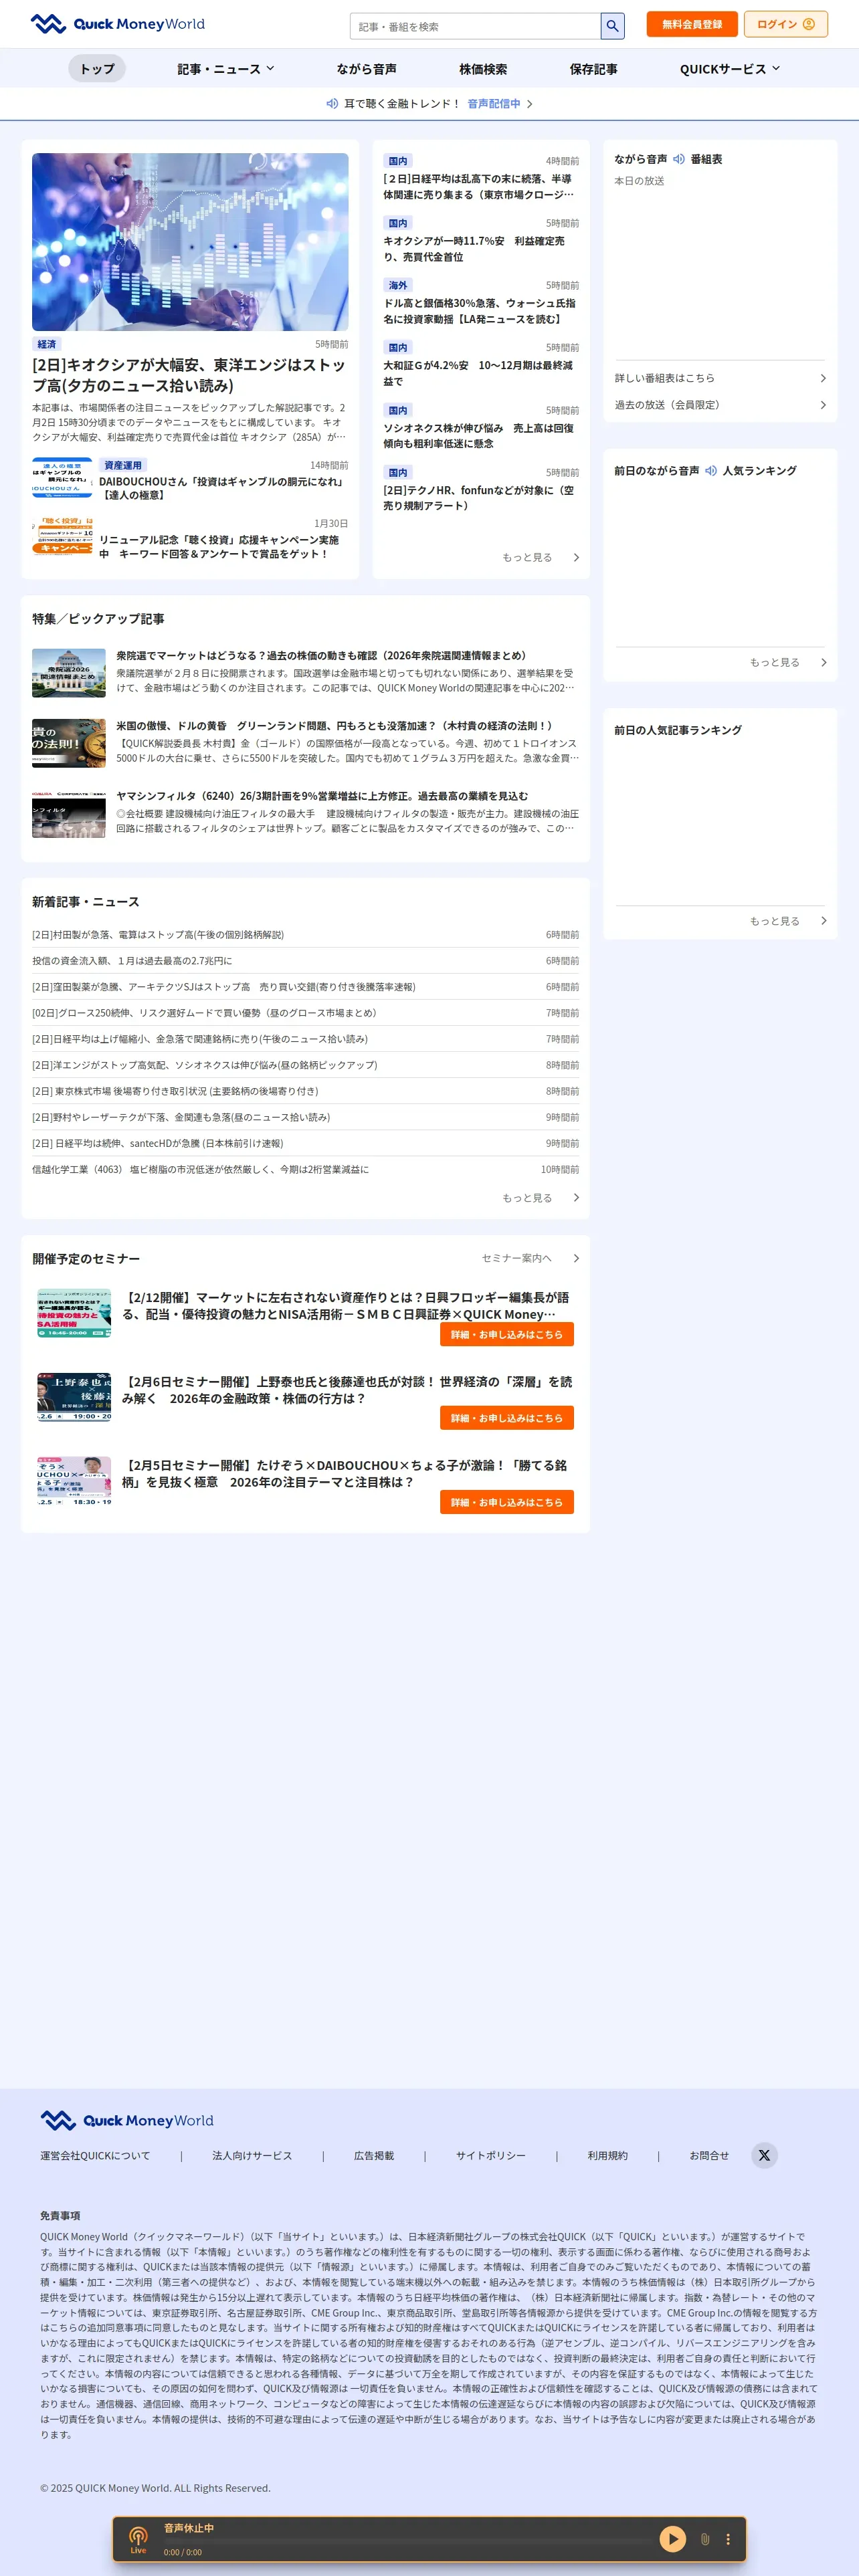Screen dimensions: 859x2576
Task: Expand the QUICKサービス dropdown menu
Action: tap(730, 69)
